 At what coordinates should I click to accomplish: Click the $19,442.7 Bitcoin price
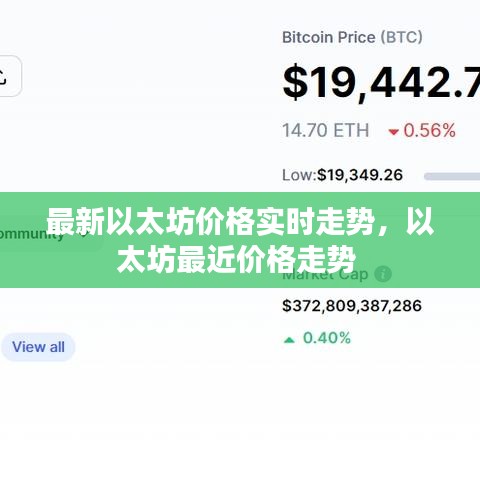coord(381,83)
